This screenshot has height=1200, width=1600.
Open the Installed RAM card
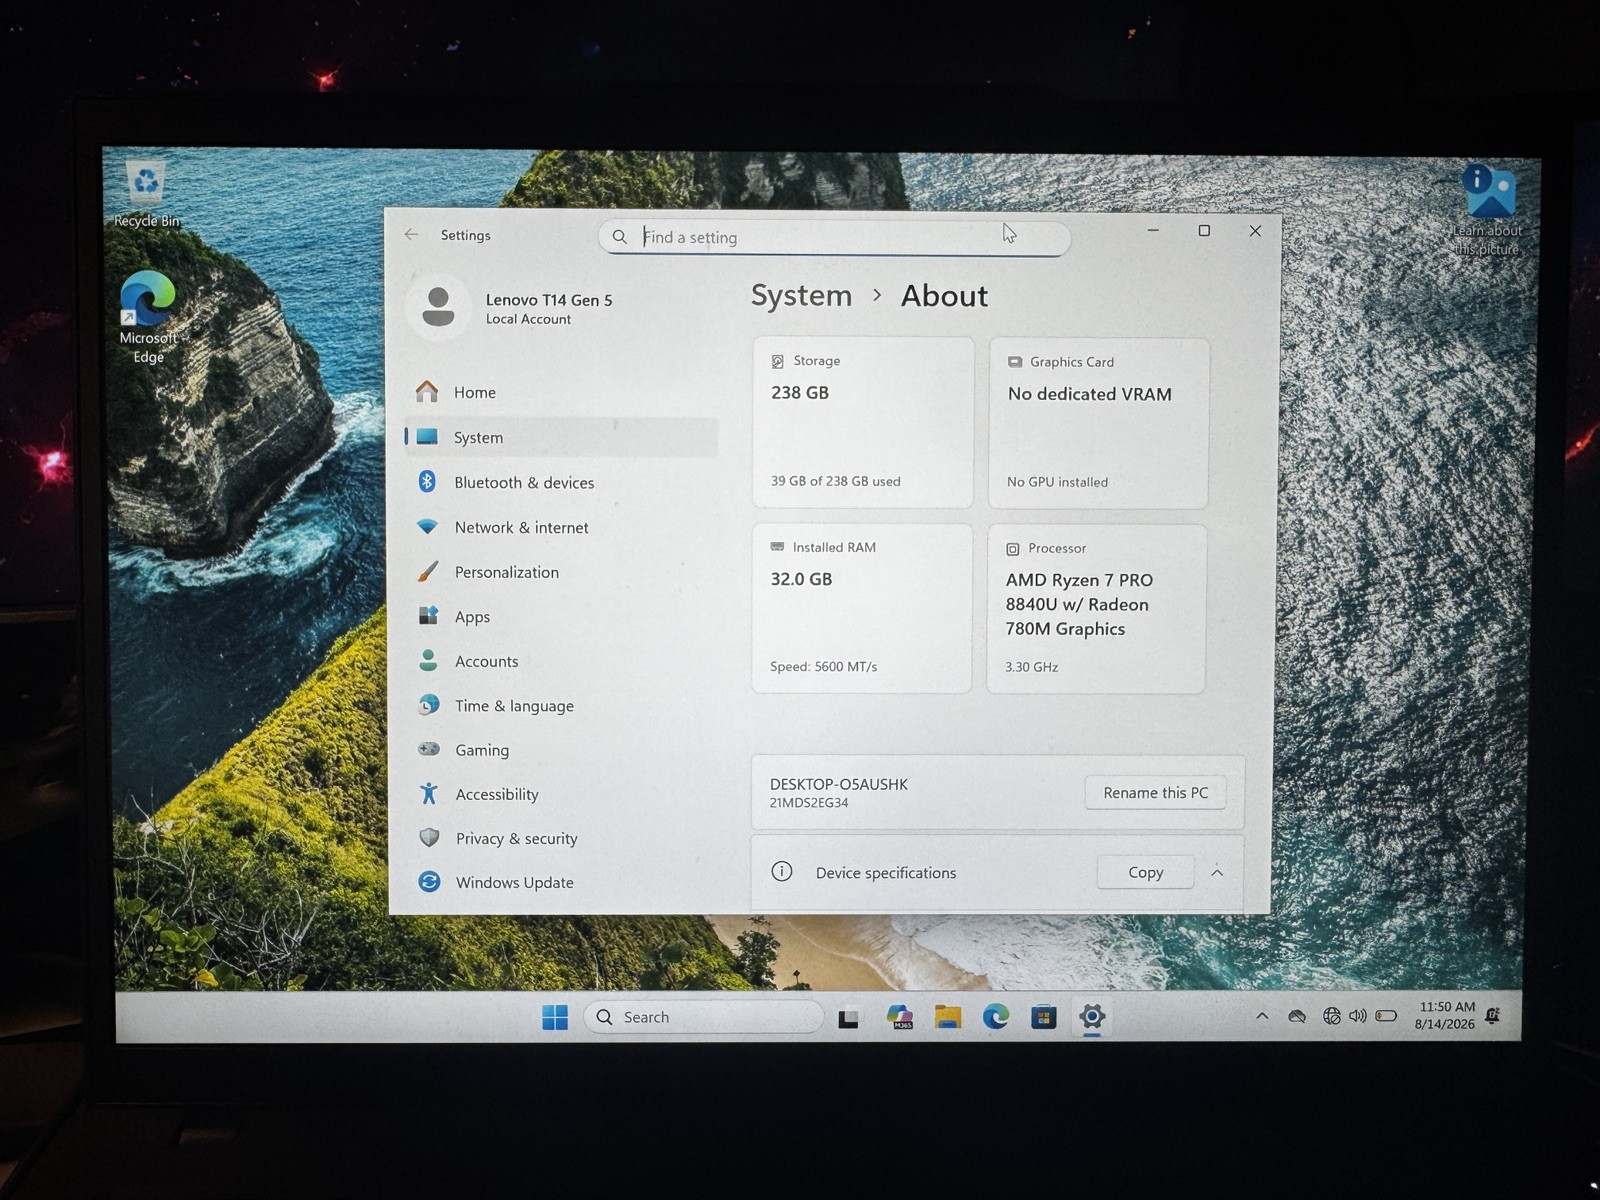click(862, 608)
